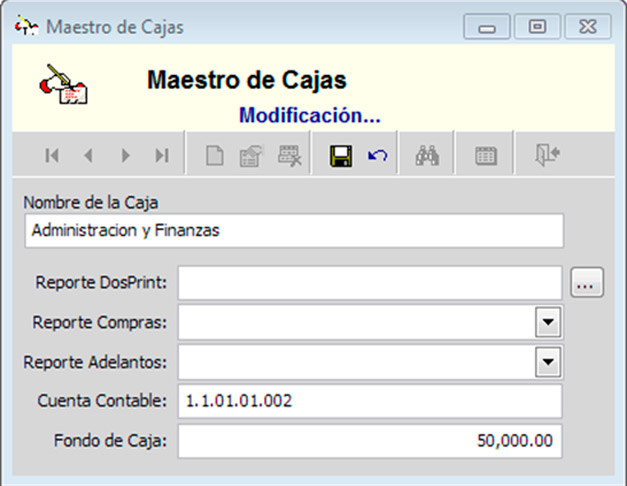Click the browse button beside Reporte DosPrint
The image size is (627, 486).
click(586, 284)
